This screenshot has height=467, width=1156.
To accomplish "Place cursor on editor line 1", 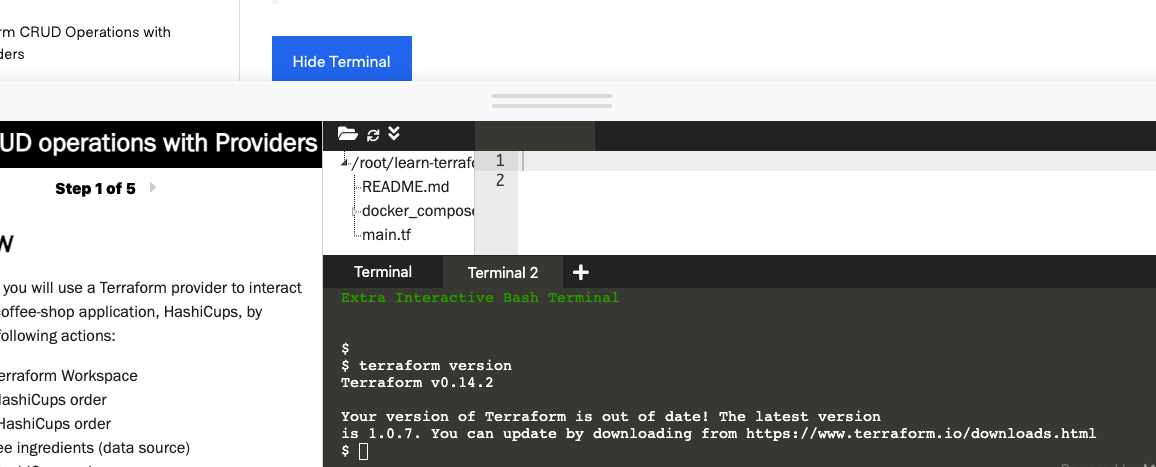I will [x=837, y=161].
